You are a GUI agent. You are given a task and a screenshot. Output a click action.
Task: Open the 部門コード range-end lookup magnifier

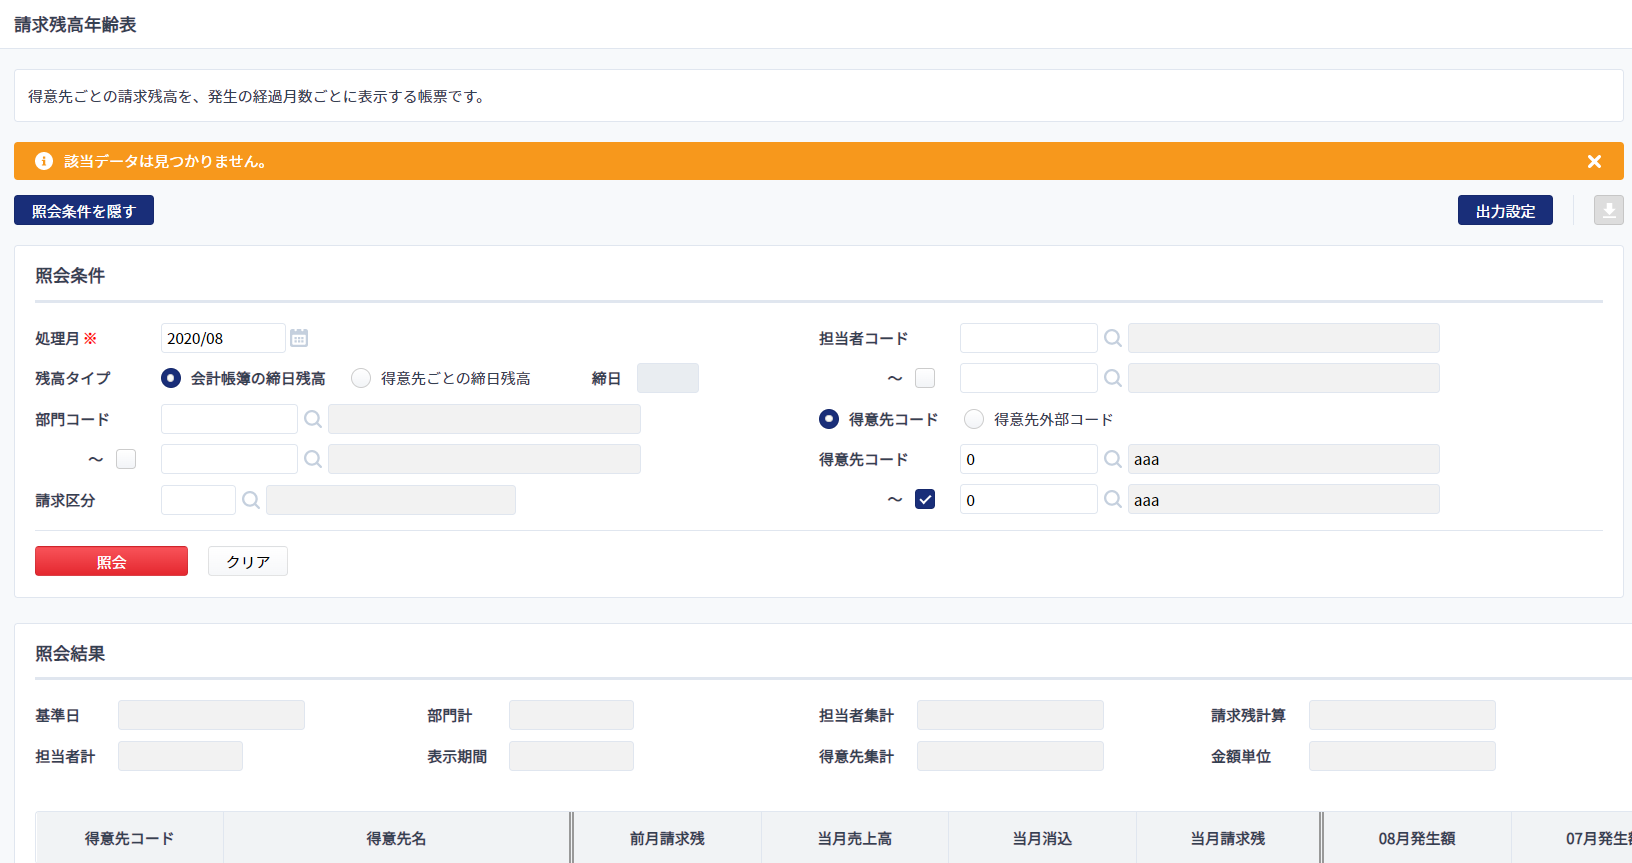[313, 459]
